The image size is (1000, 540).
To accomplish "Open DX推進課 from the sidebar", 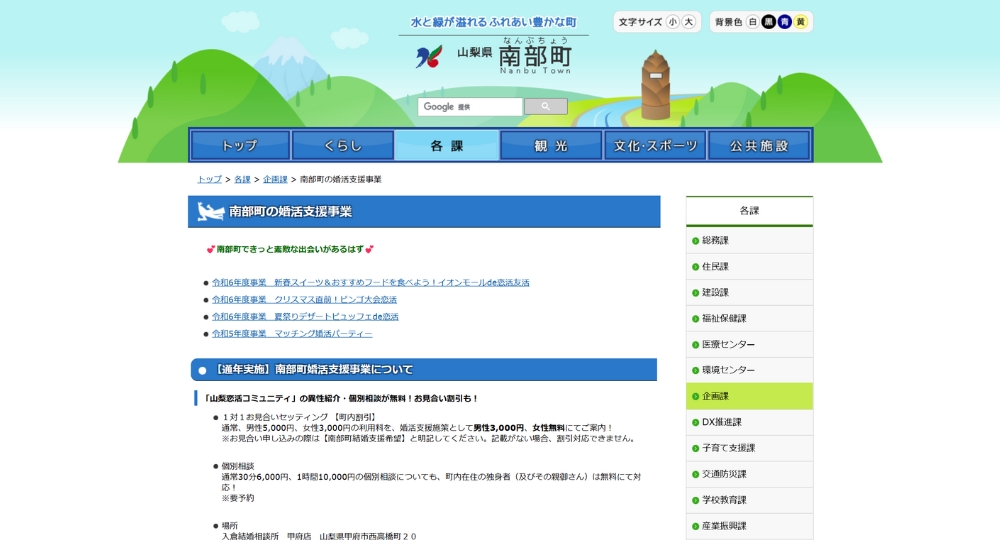I will pyautogui.click(x=720, y=422).
